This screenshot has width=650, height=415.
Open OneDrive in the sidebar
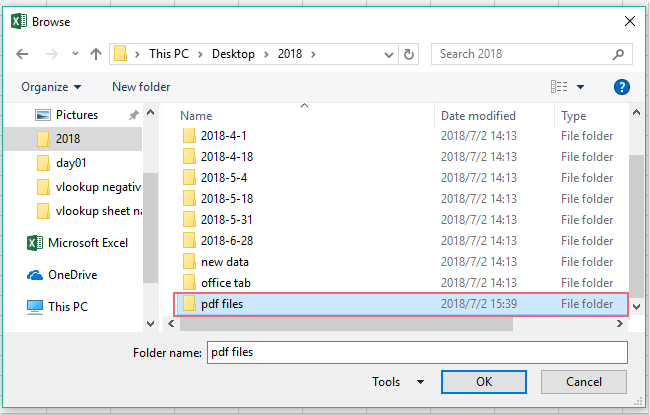[x=72, y=274]
